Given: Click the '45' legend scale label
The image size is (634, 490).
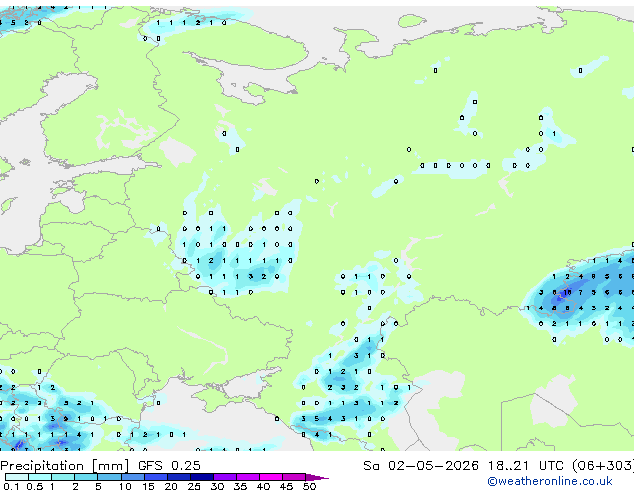Looking at the screenshot, I should coord(286,486).
